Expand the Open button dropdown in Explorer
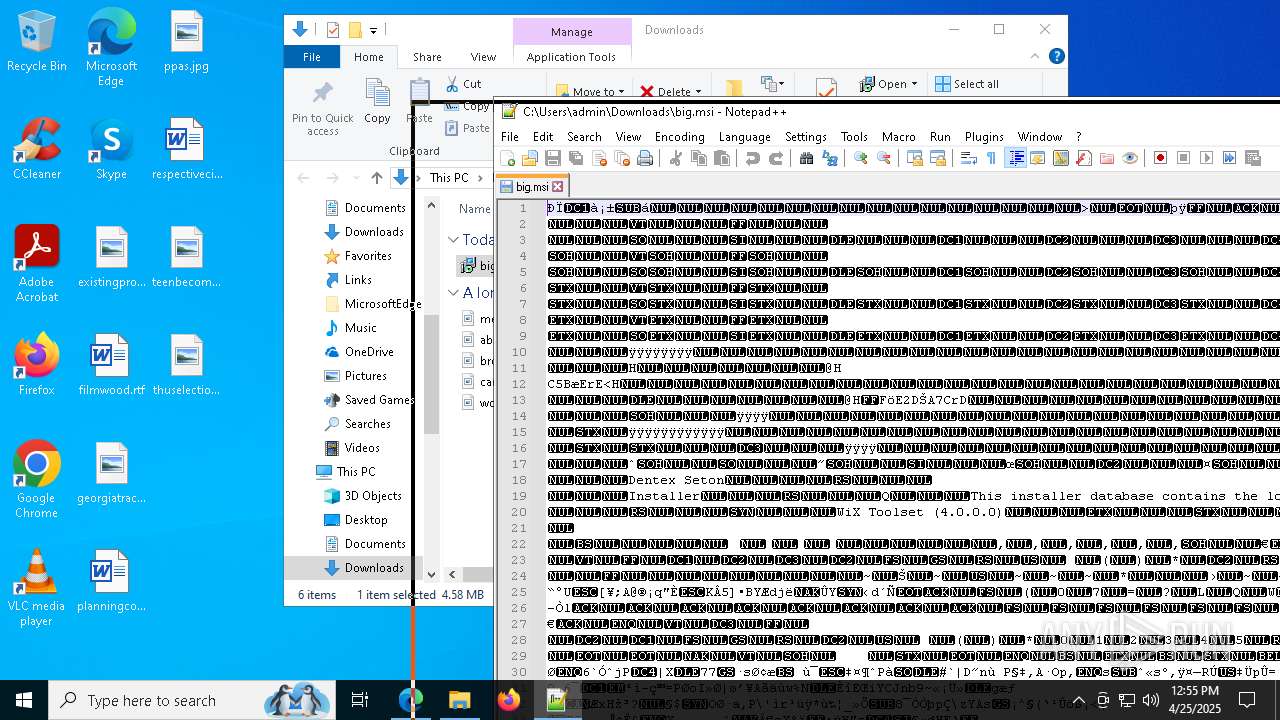The image size is (1280, 720). pyautogui.click(x=915, y=84)
